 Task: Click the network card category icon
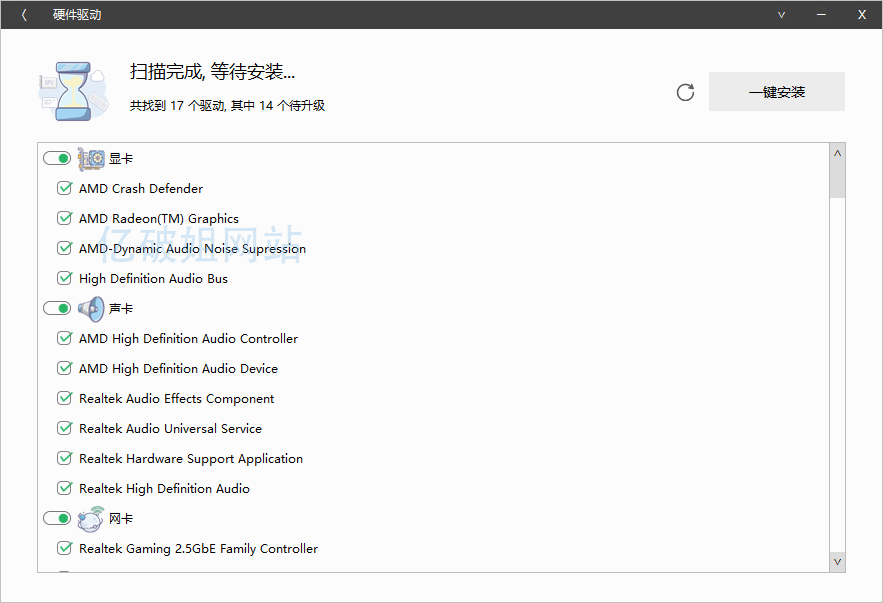click(x=91, y=519)
